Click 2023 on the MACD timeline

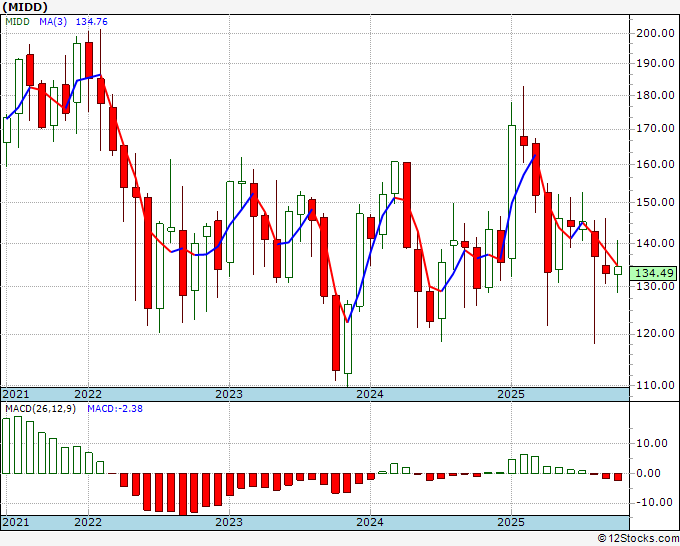[229, 522]
